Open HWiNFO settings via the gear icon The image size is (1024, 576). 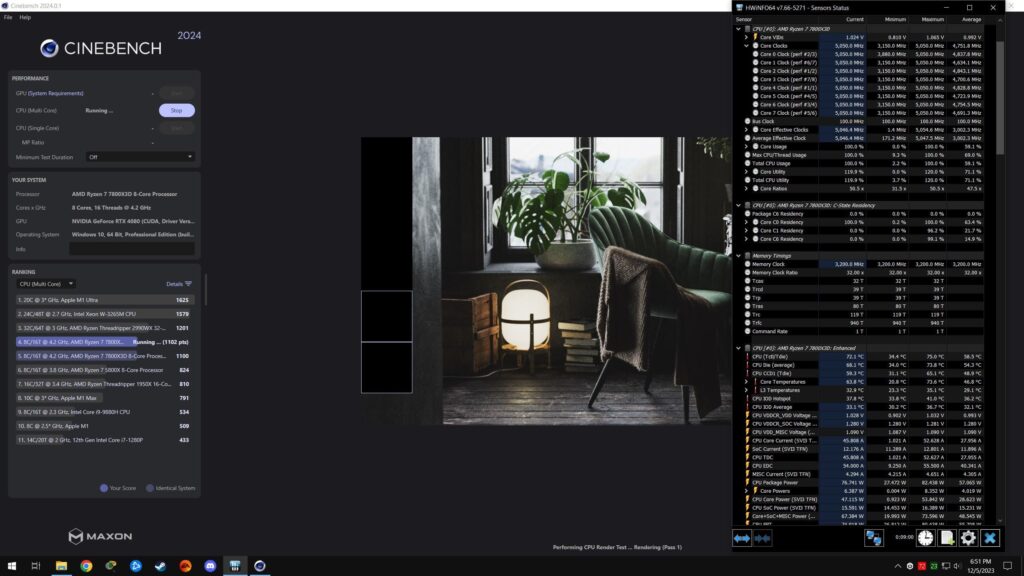[968, 537]
